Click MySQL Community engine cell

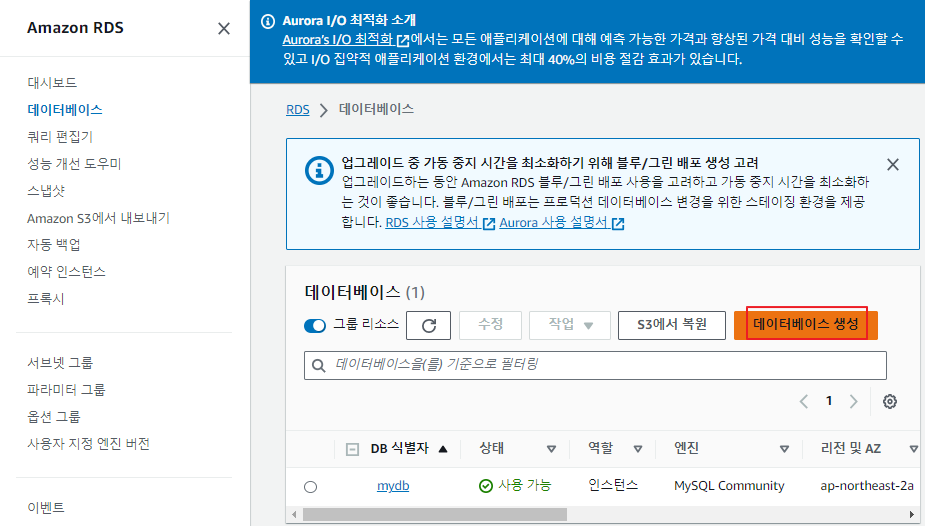(729, 486)
